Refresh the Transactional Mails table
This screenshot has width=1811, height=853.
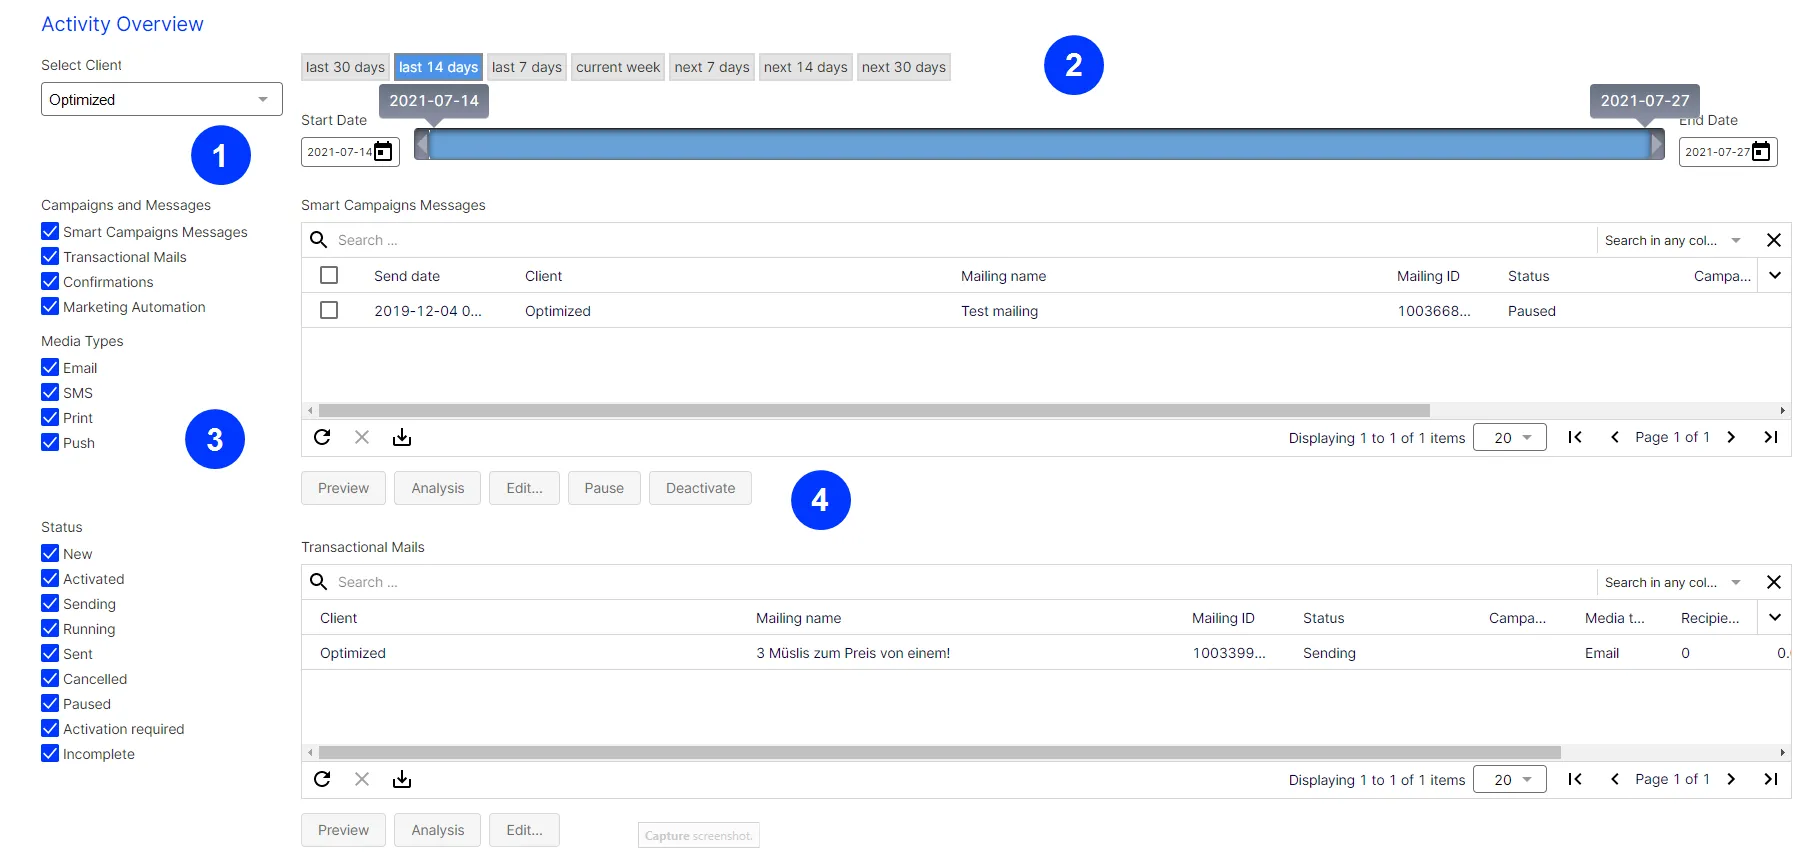[x=322, y=779]
